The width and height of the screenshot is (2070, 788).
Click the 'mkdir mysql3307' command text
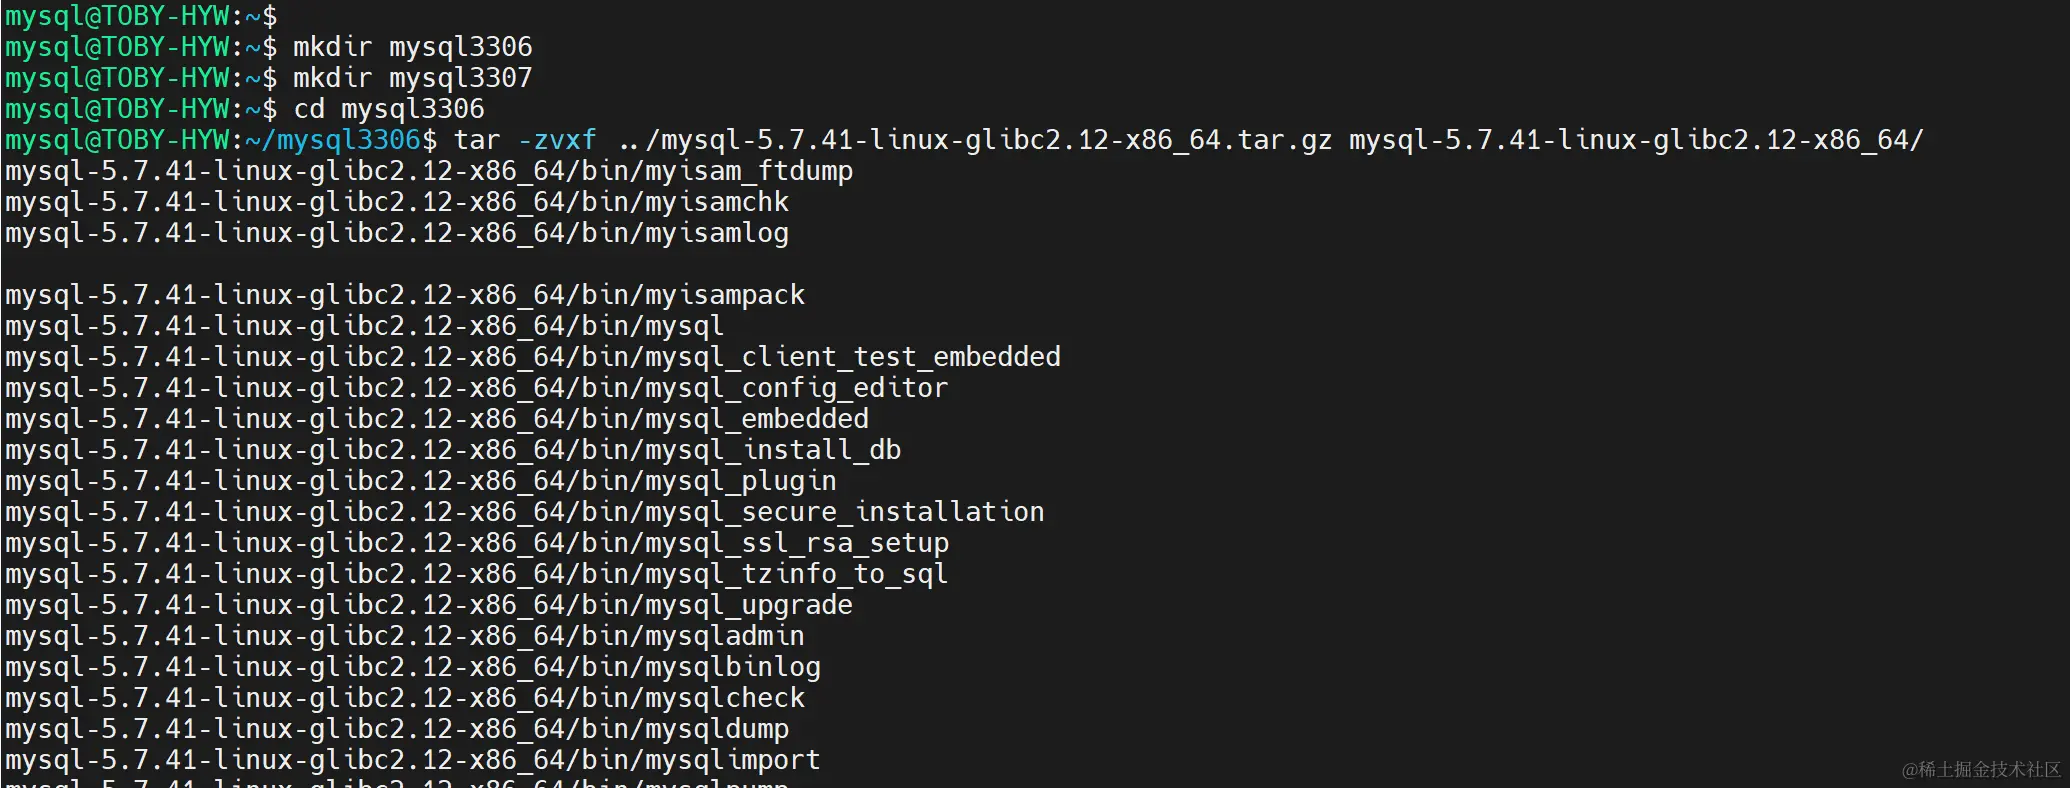(x=412, y=78)
